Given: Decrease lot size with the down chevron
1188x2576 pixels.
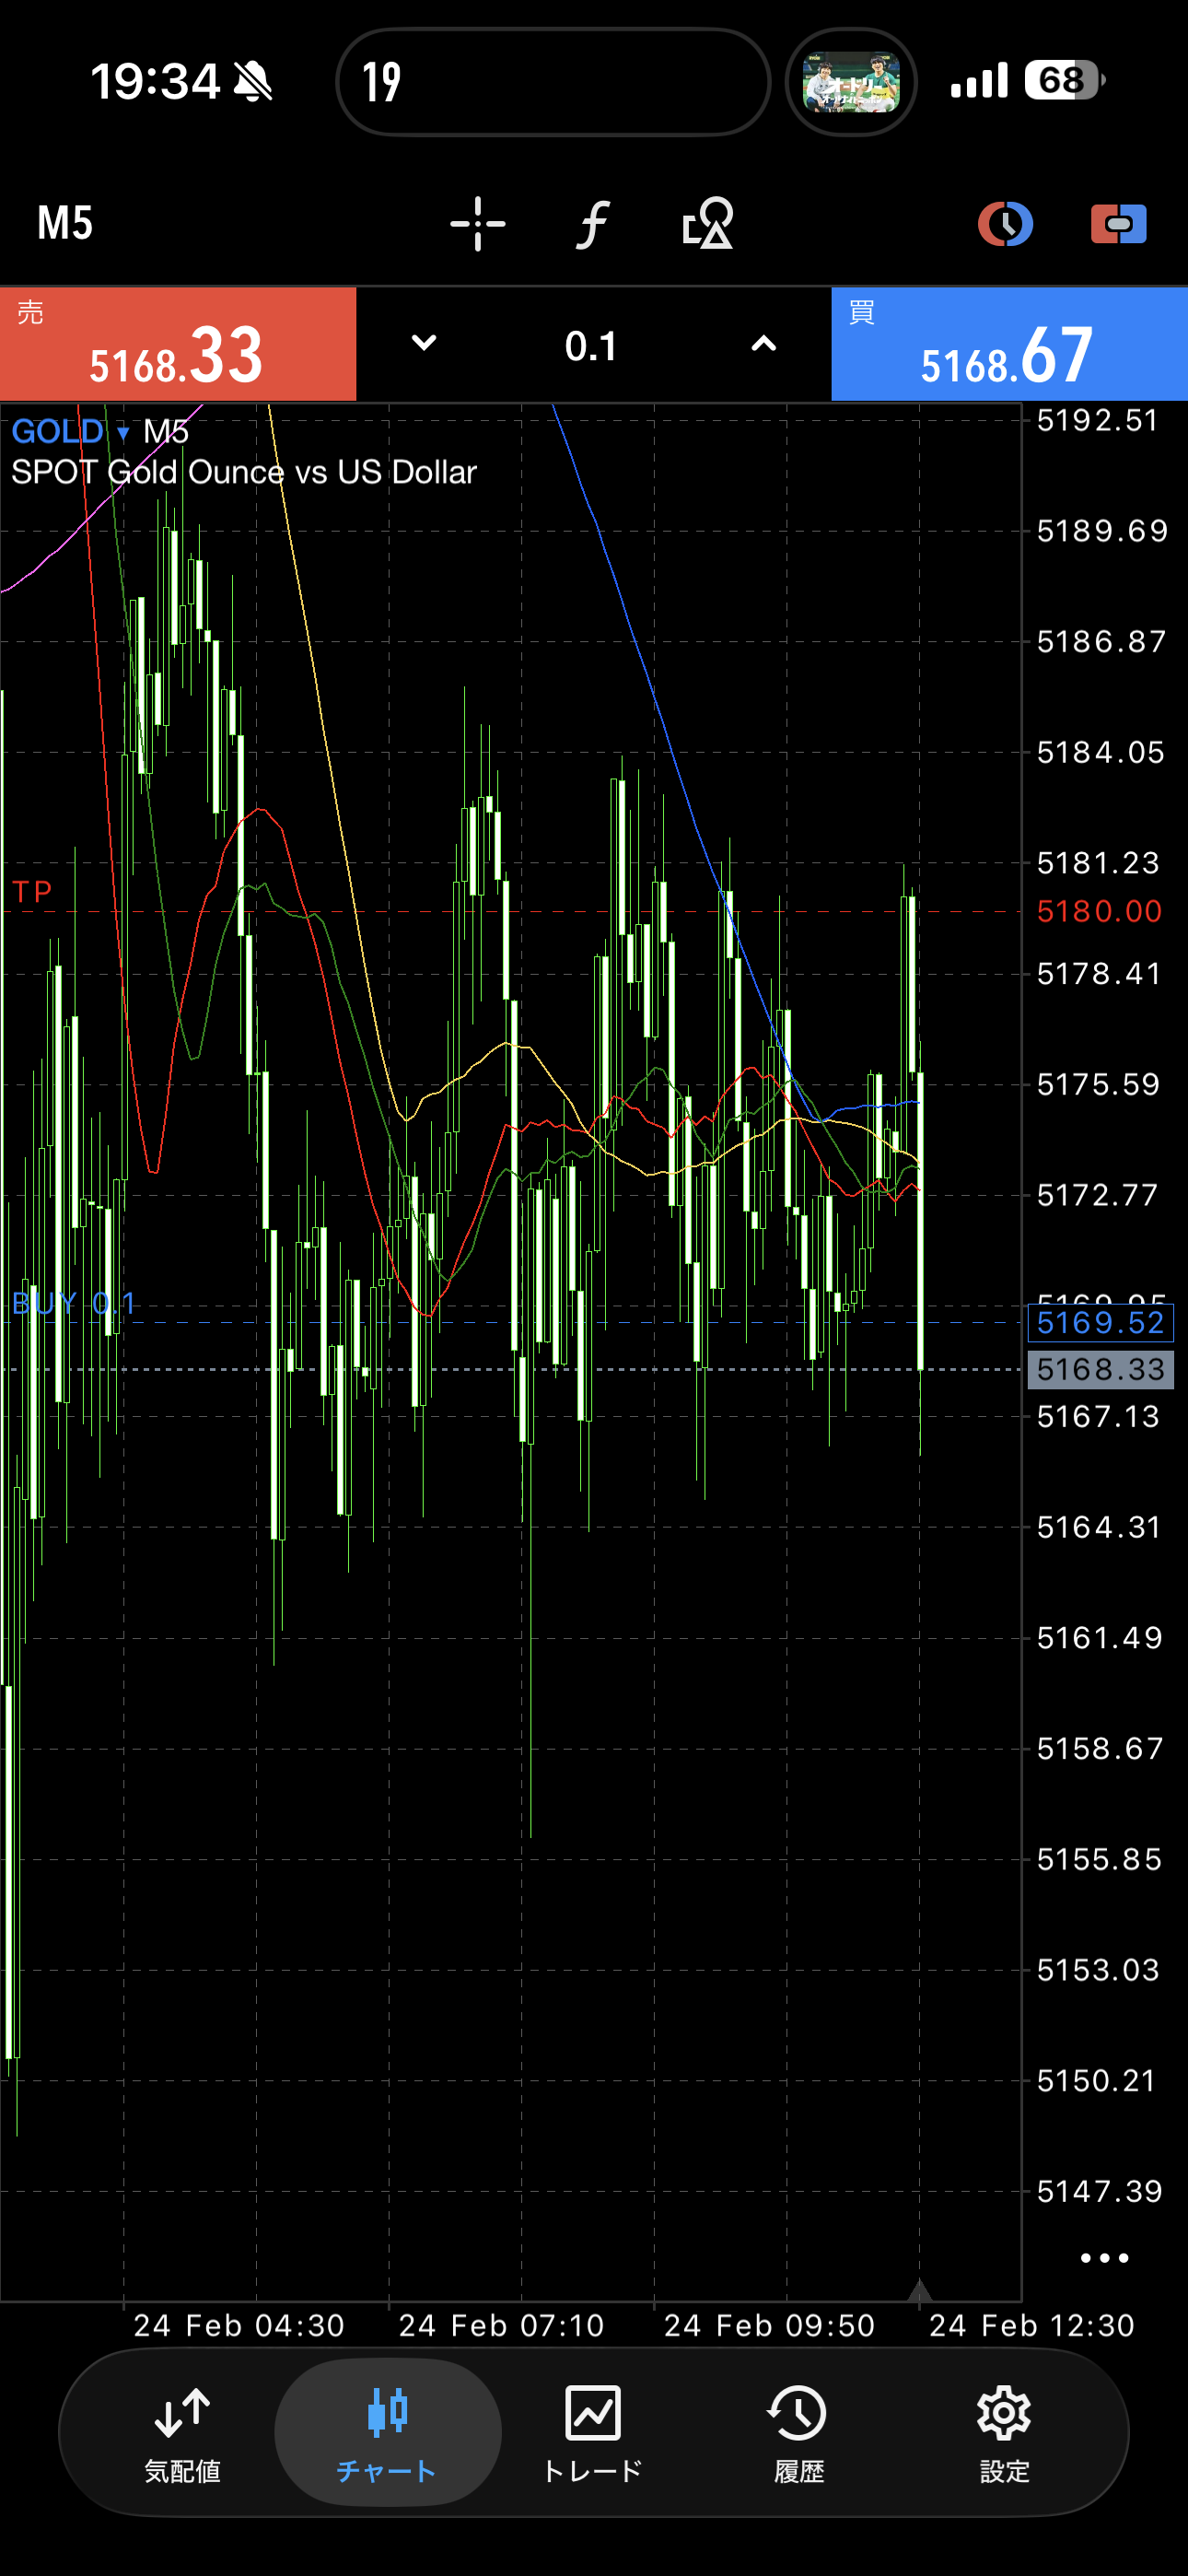Looking at the screenshot, I should pyautogui.click(x=424, y=344).
